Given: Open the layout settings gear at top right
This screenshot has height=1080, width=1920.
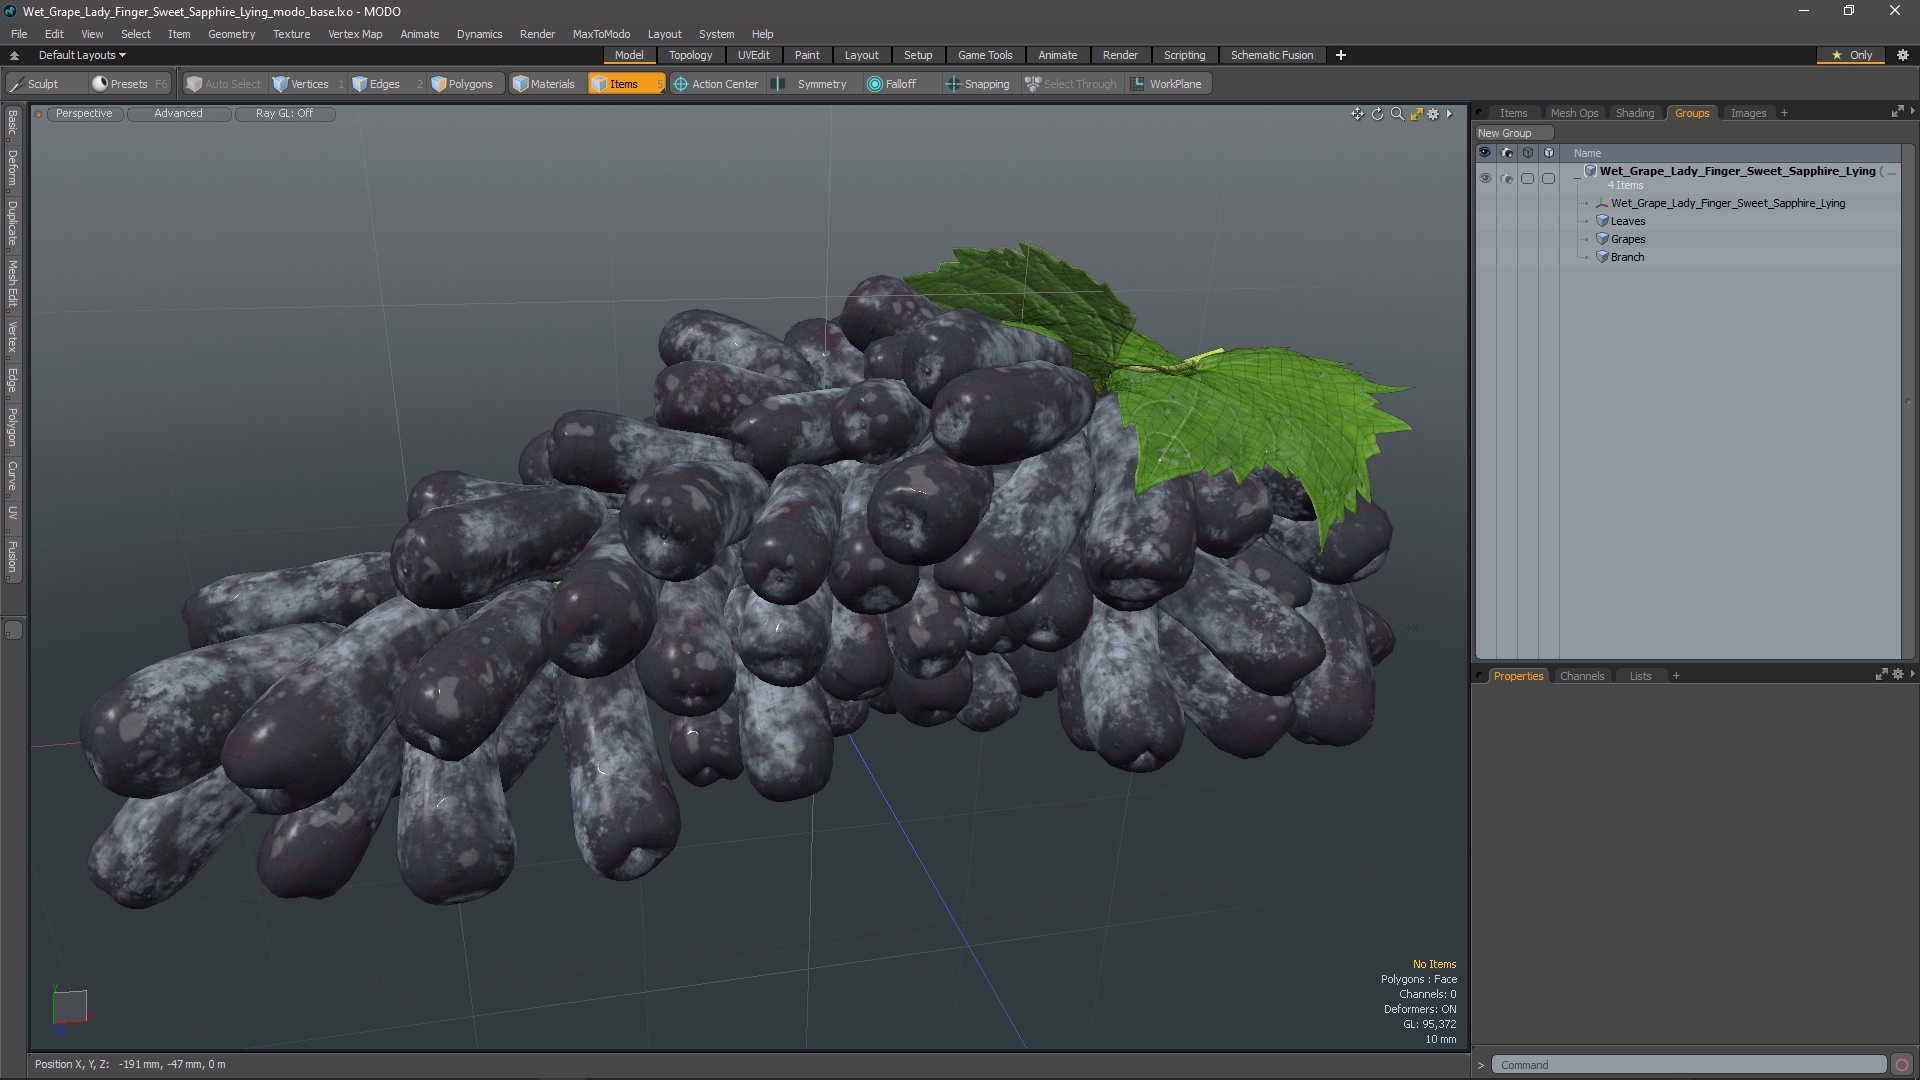Looking at the screenshot, I should tap(1903, 55).
